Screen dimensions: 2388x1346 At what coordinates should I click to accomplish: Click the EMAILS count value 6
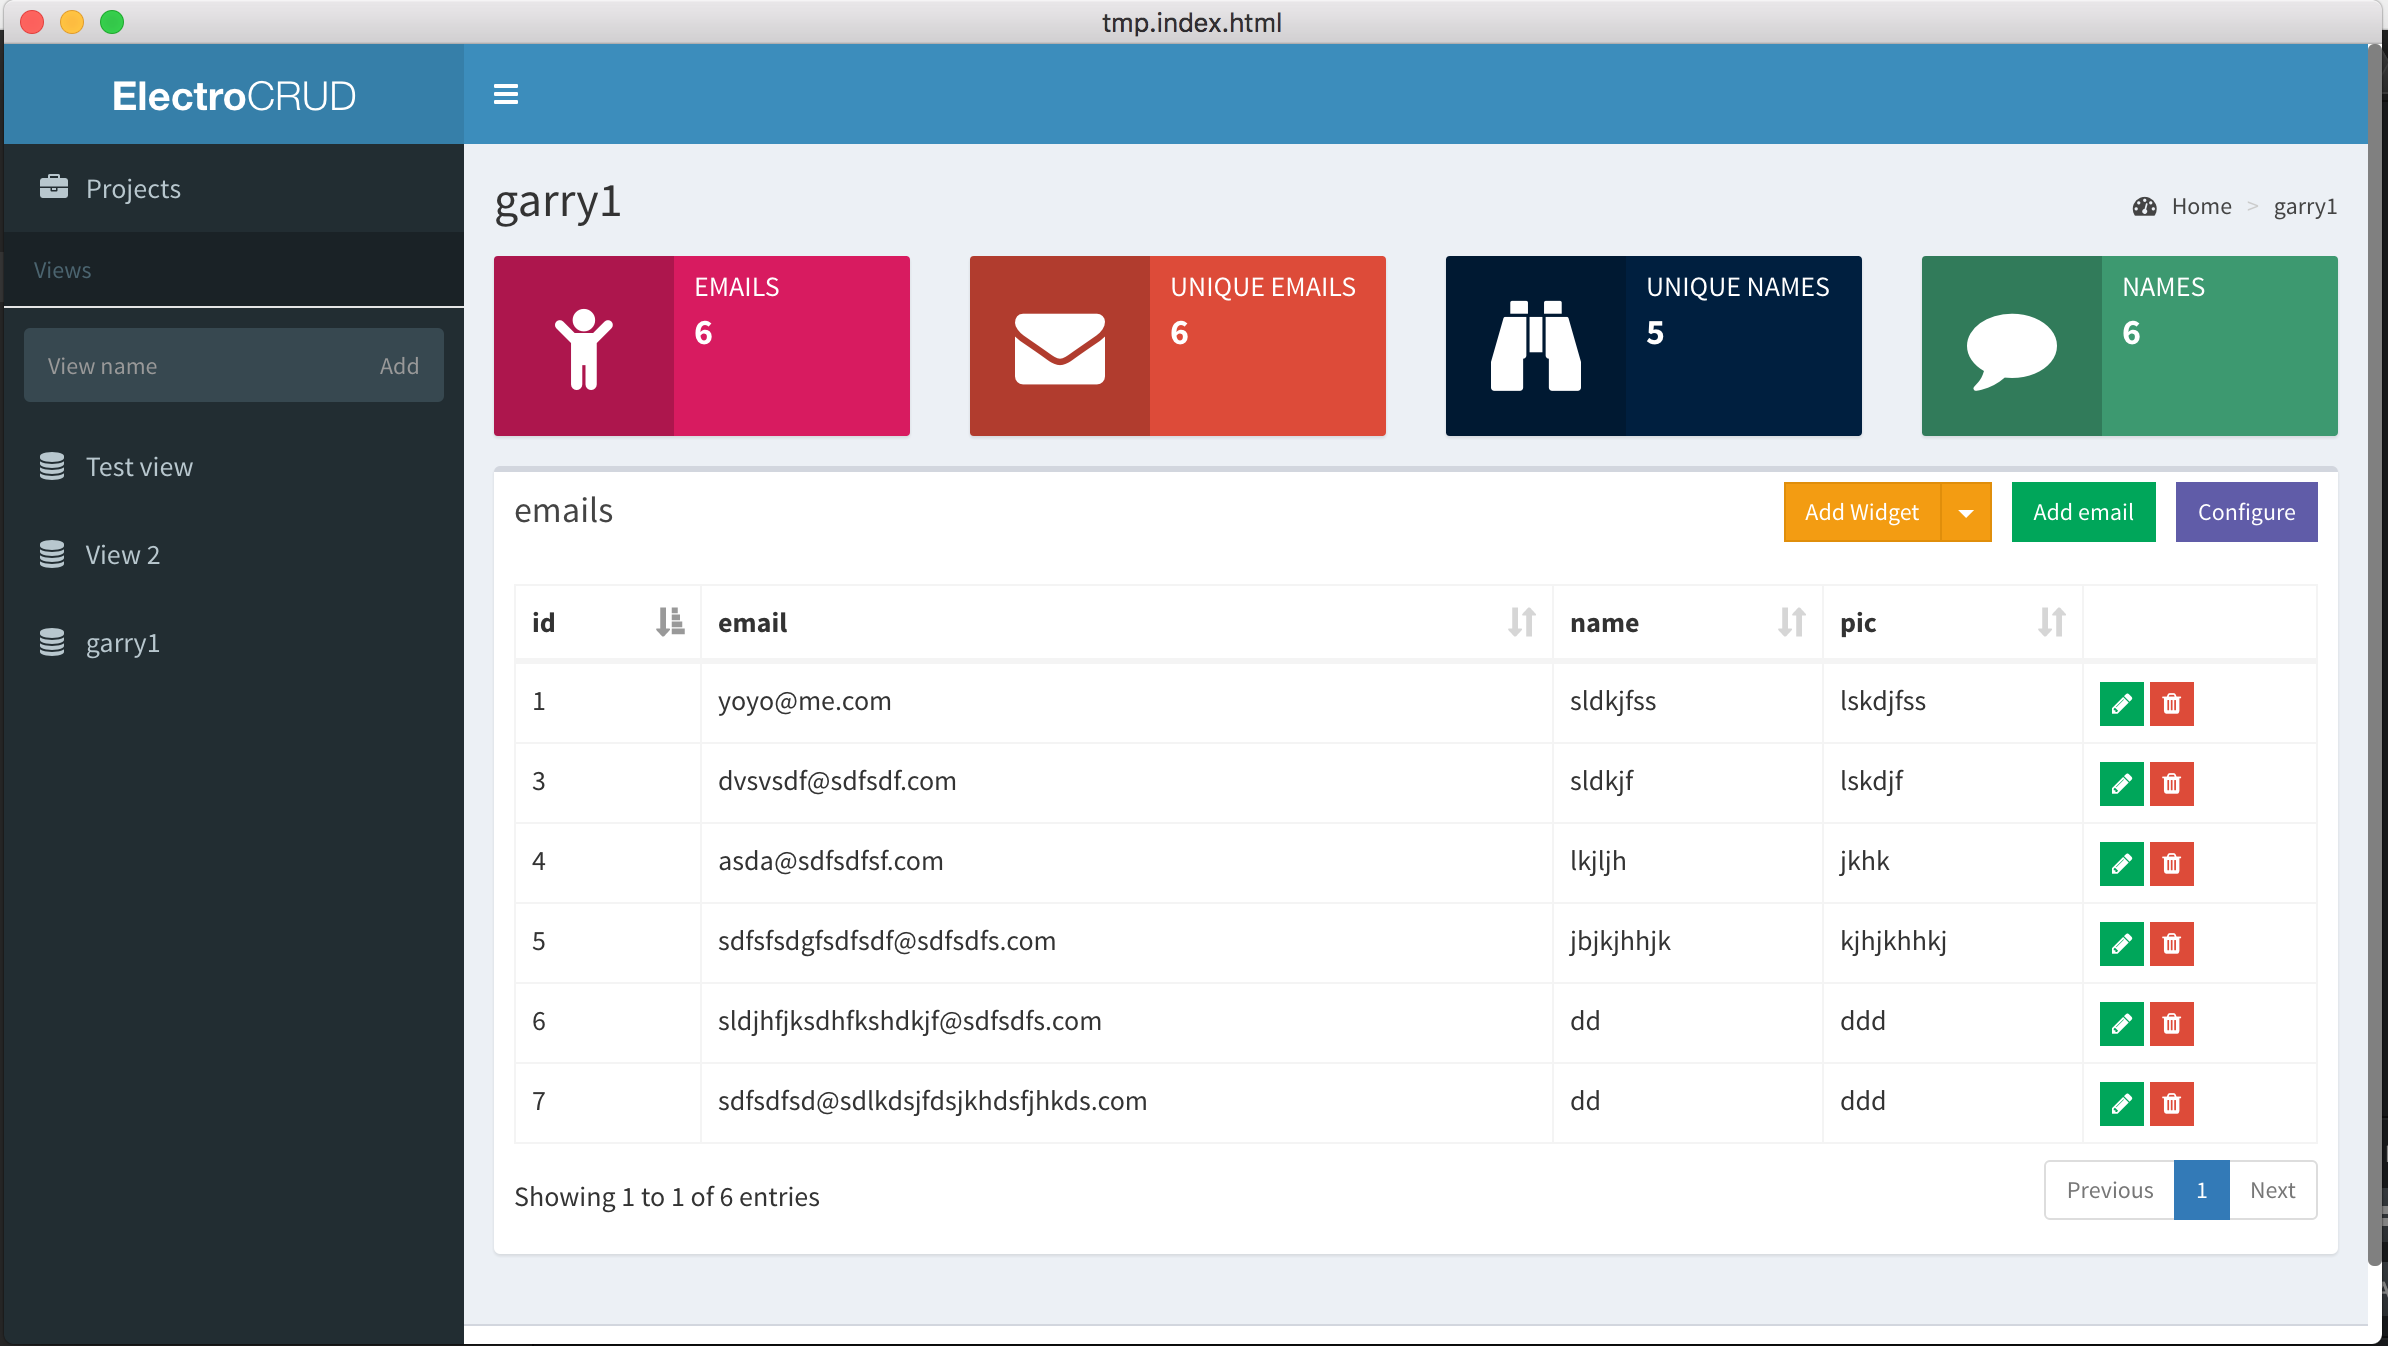click(703, 333)
